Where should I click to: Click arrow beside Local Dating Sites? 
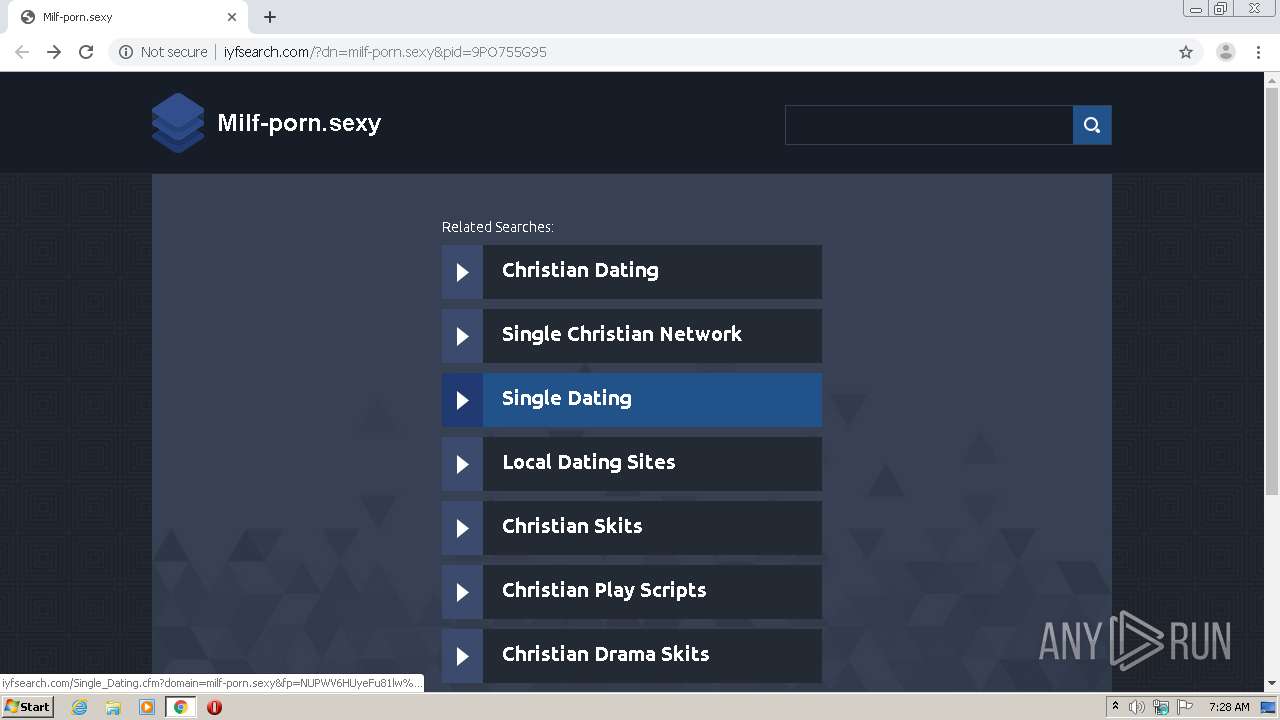click(x=462, y=464)
